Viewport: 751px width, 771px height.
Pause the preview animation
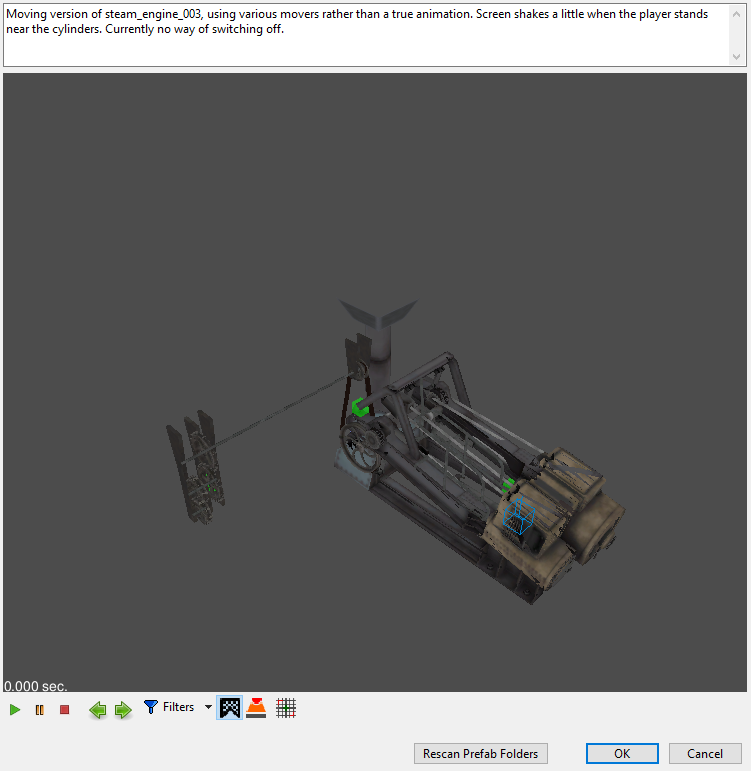[40, 710]
